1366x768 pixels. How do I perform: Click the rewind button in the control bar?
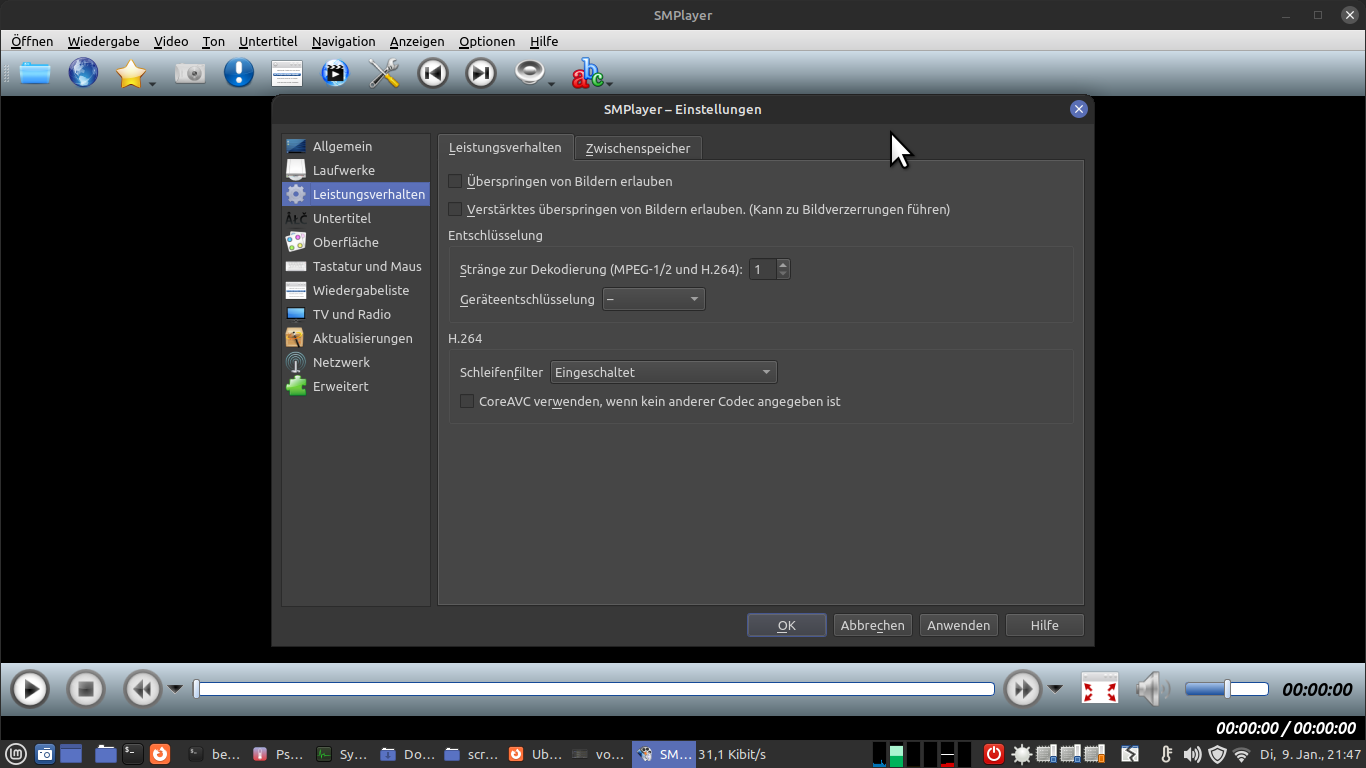(142, 689)
